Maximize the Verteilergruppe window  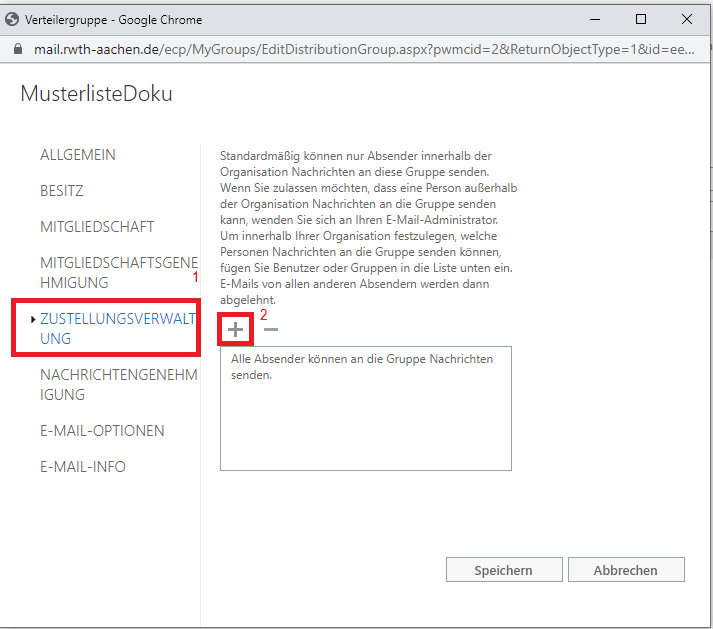(641, 19)
